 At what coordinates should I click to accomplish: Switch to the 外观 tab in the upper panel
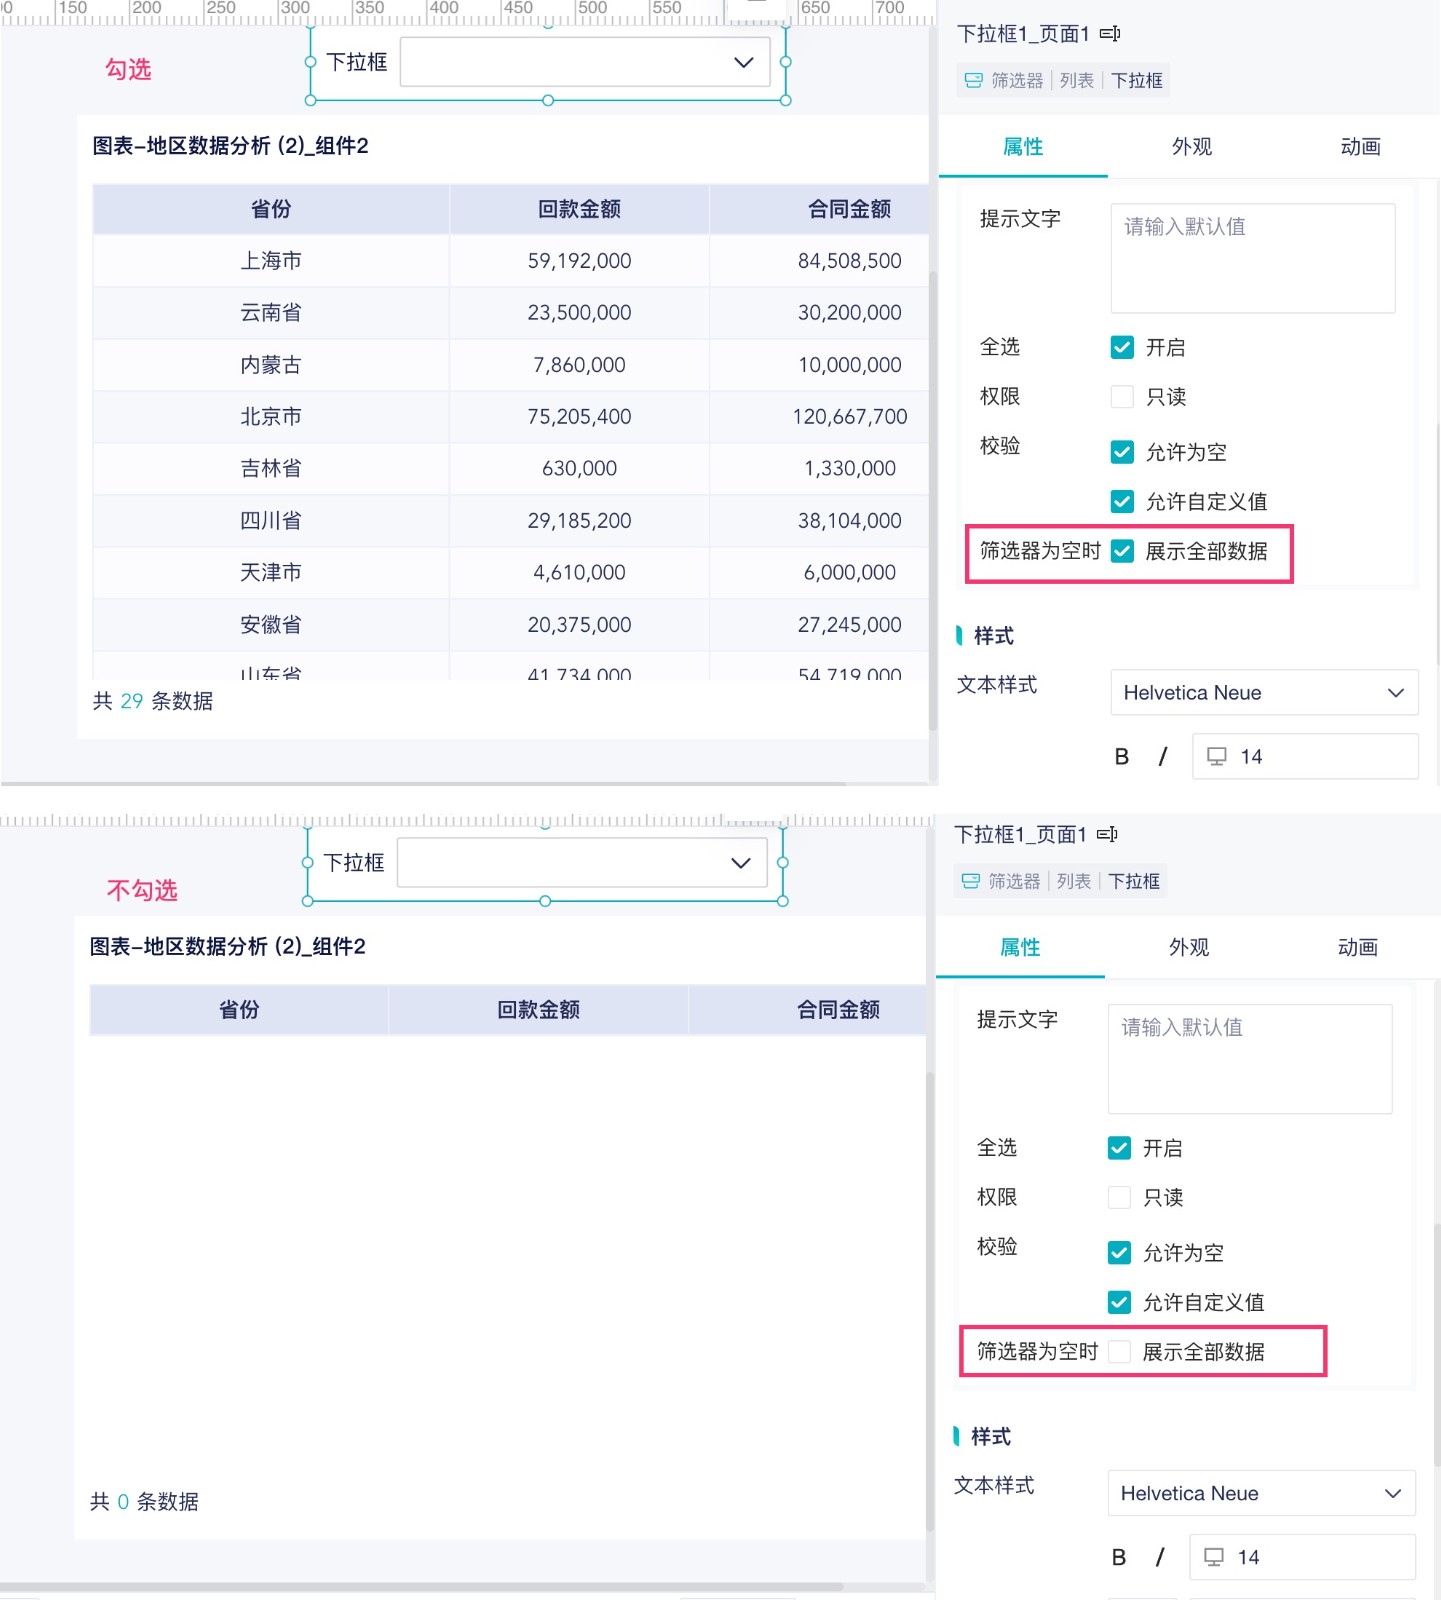click(1191, 147)
